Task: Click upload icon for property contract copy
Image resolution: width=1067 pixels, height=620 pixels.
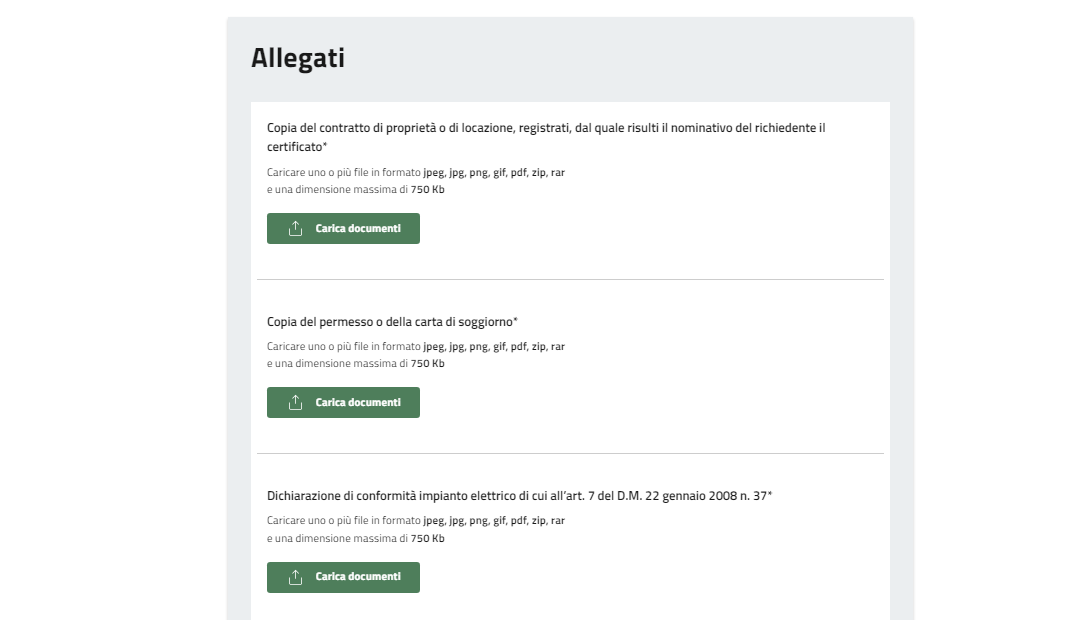Action: [295, 229]
